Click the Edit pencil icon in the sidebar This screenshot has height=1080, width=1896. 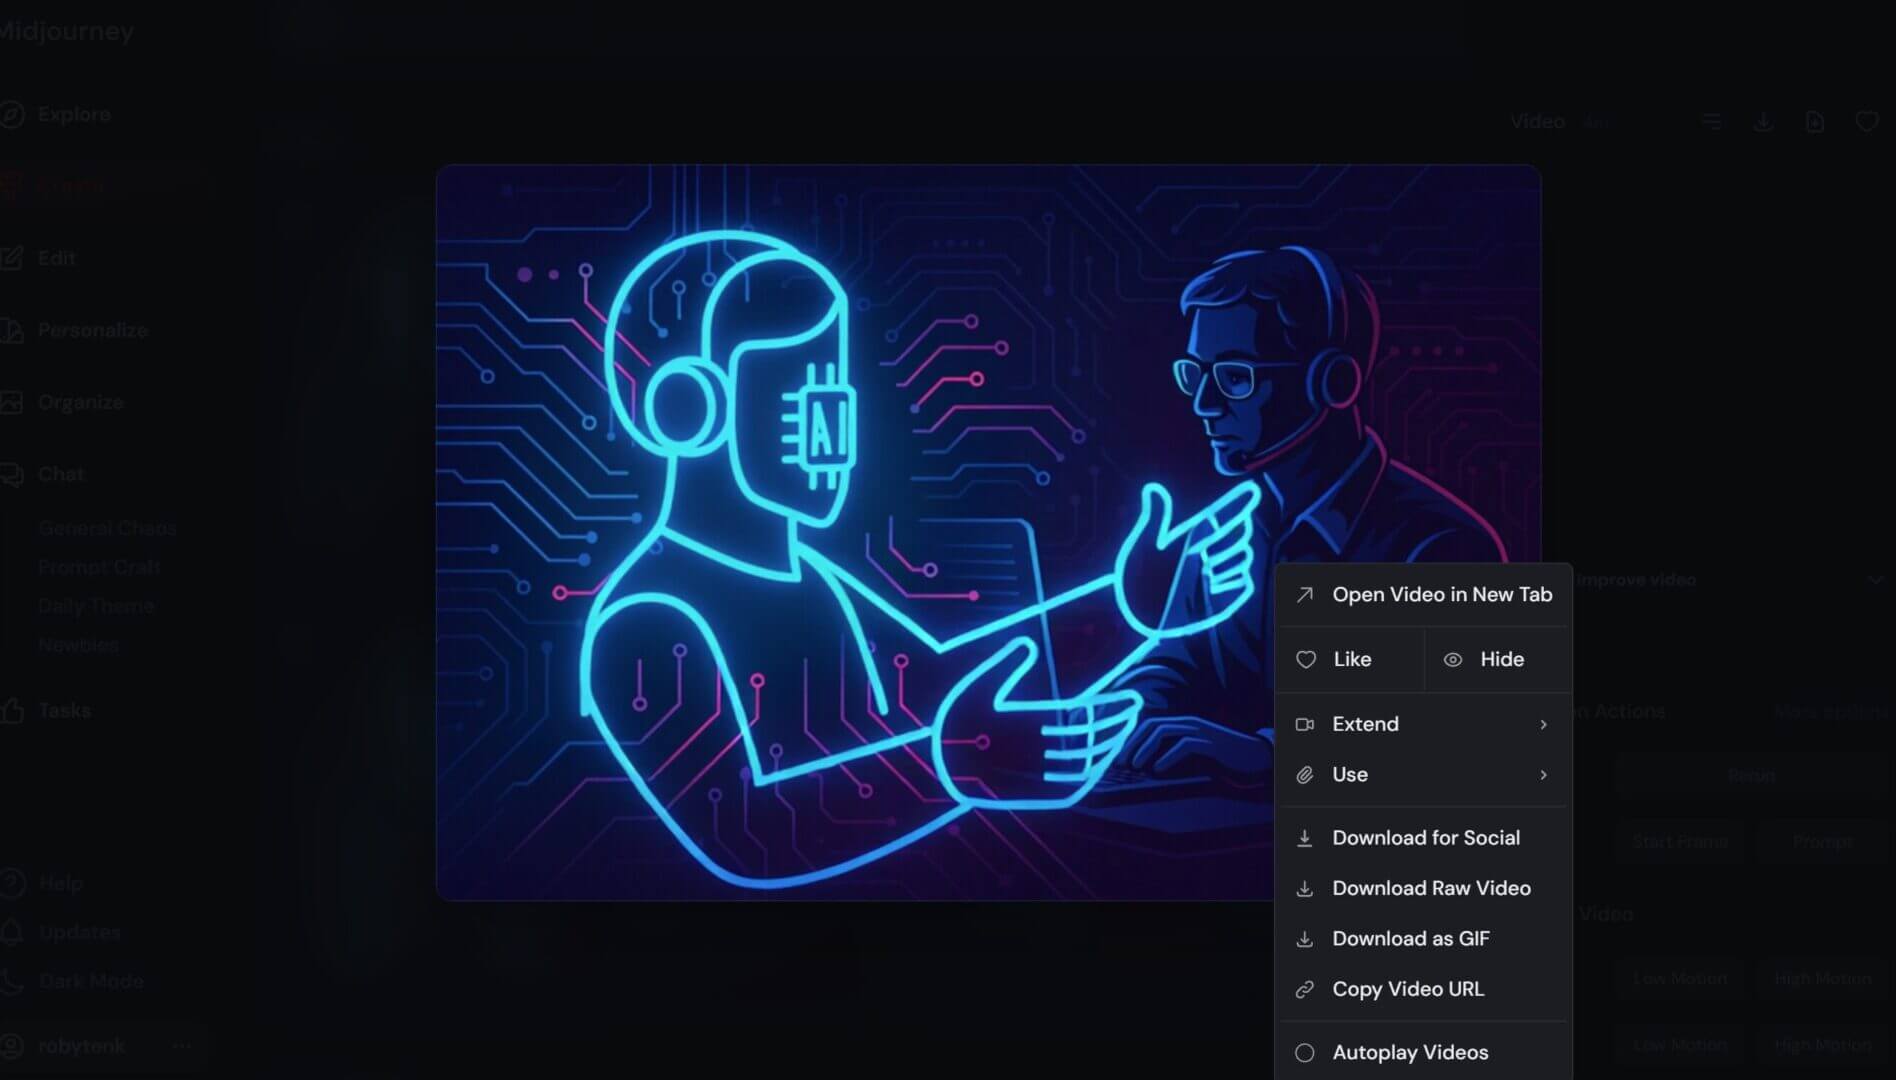12,258
